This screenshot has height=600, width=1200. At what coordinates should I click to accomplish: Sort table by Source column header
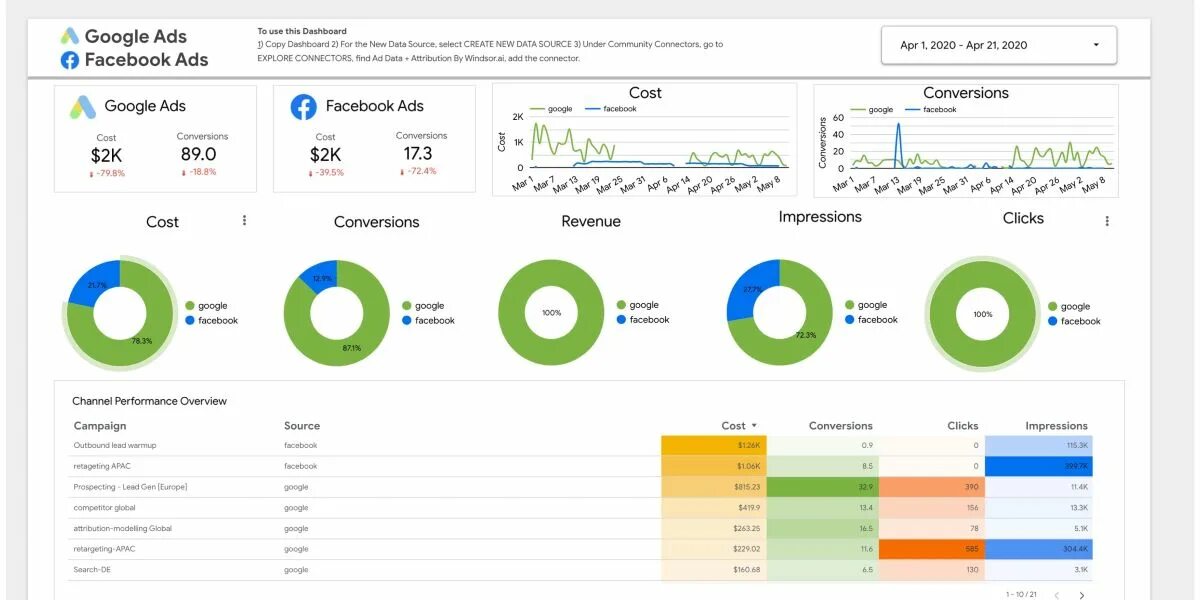coord(302,426)
